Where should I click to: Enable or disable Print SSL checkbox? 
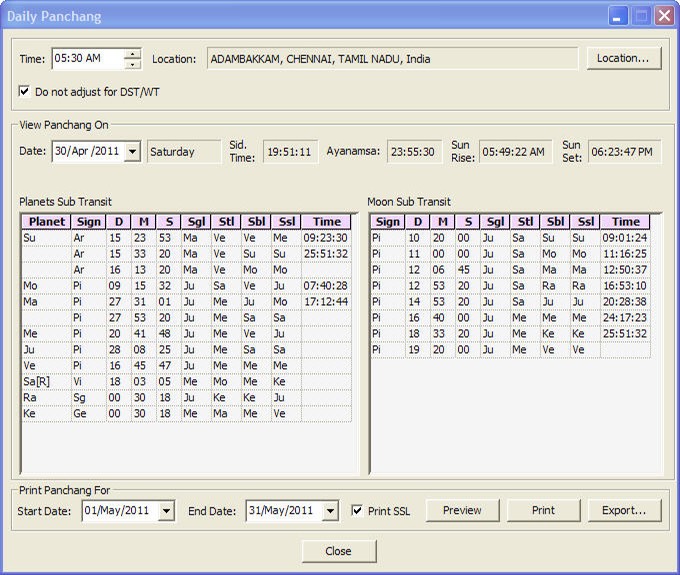point(358,511)
